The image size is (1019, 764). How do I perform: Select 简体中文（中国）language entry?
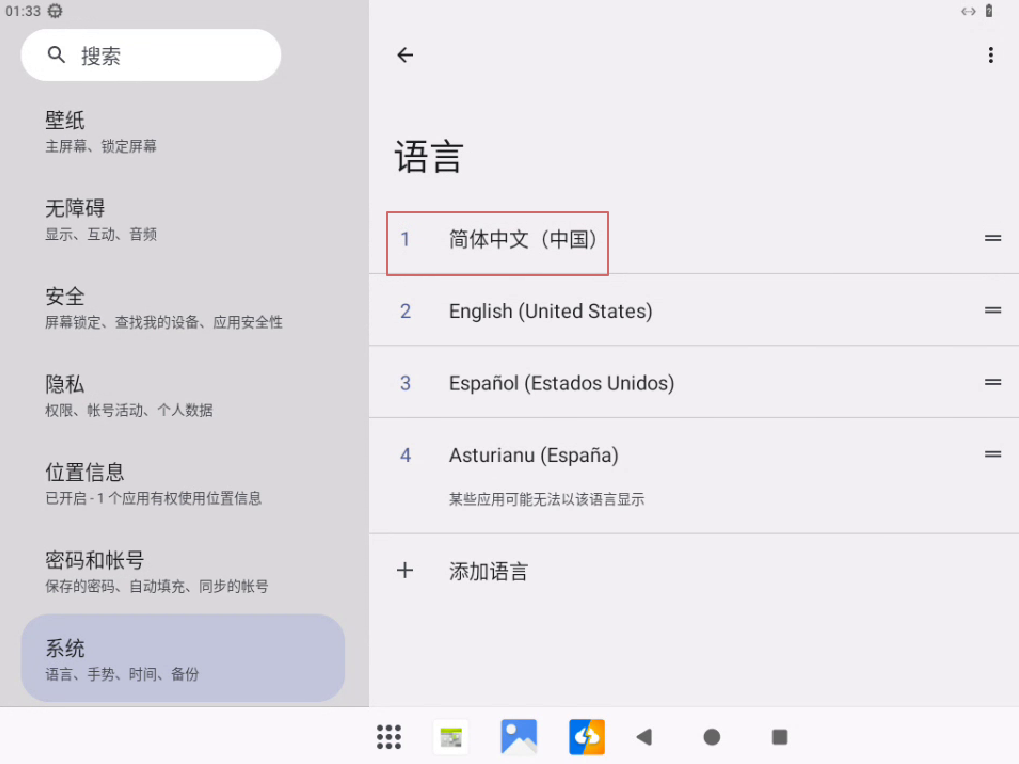[522, 240]
